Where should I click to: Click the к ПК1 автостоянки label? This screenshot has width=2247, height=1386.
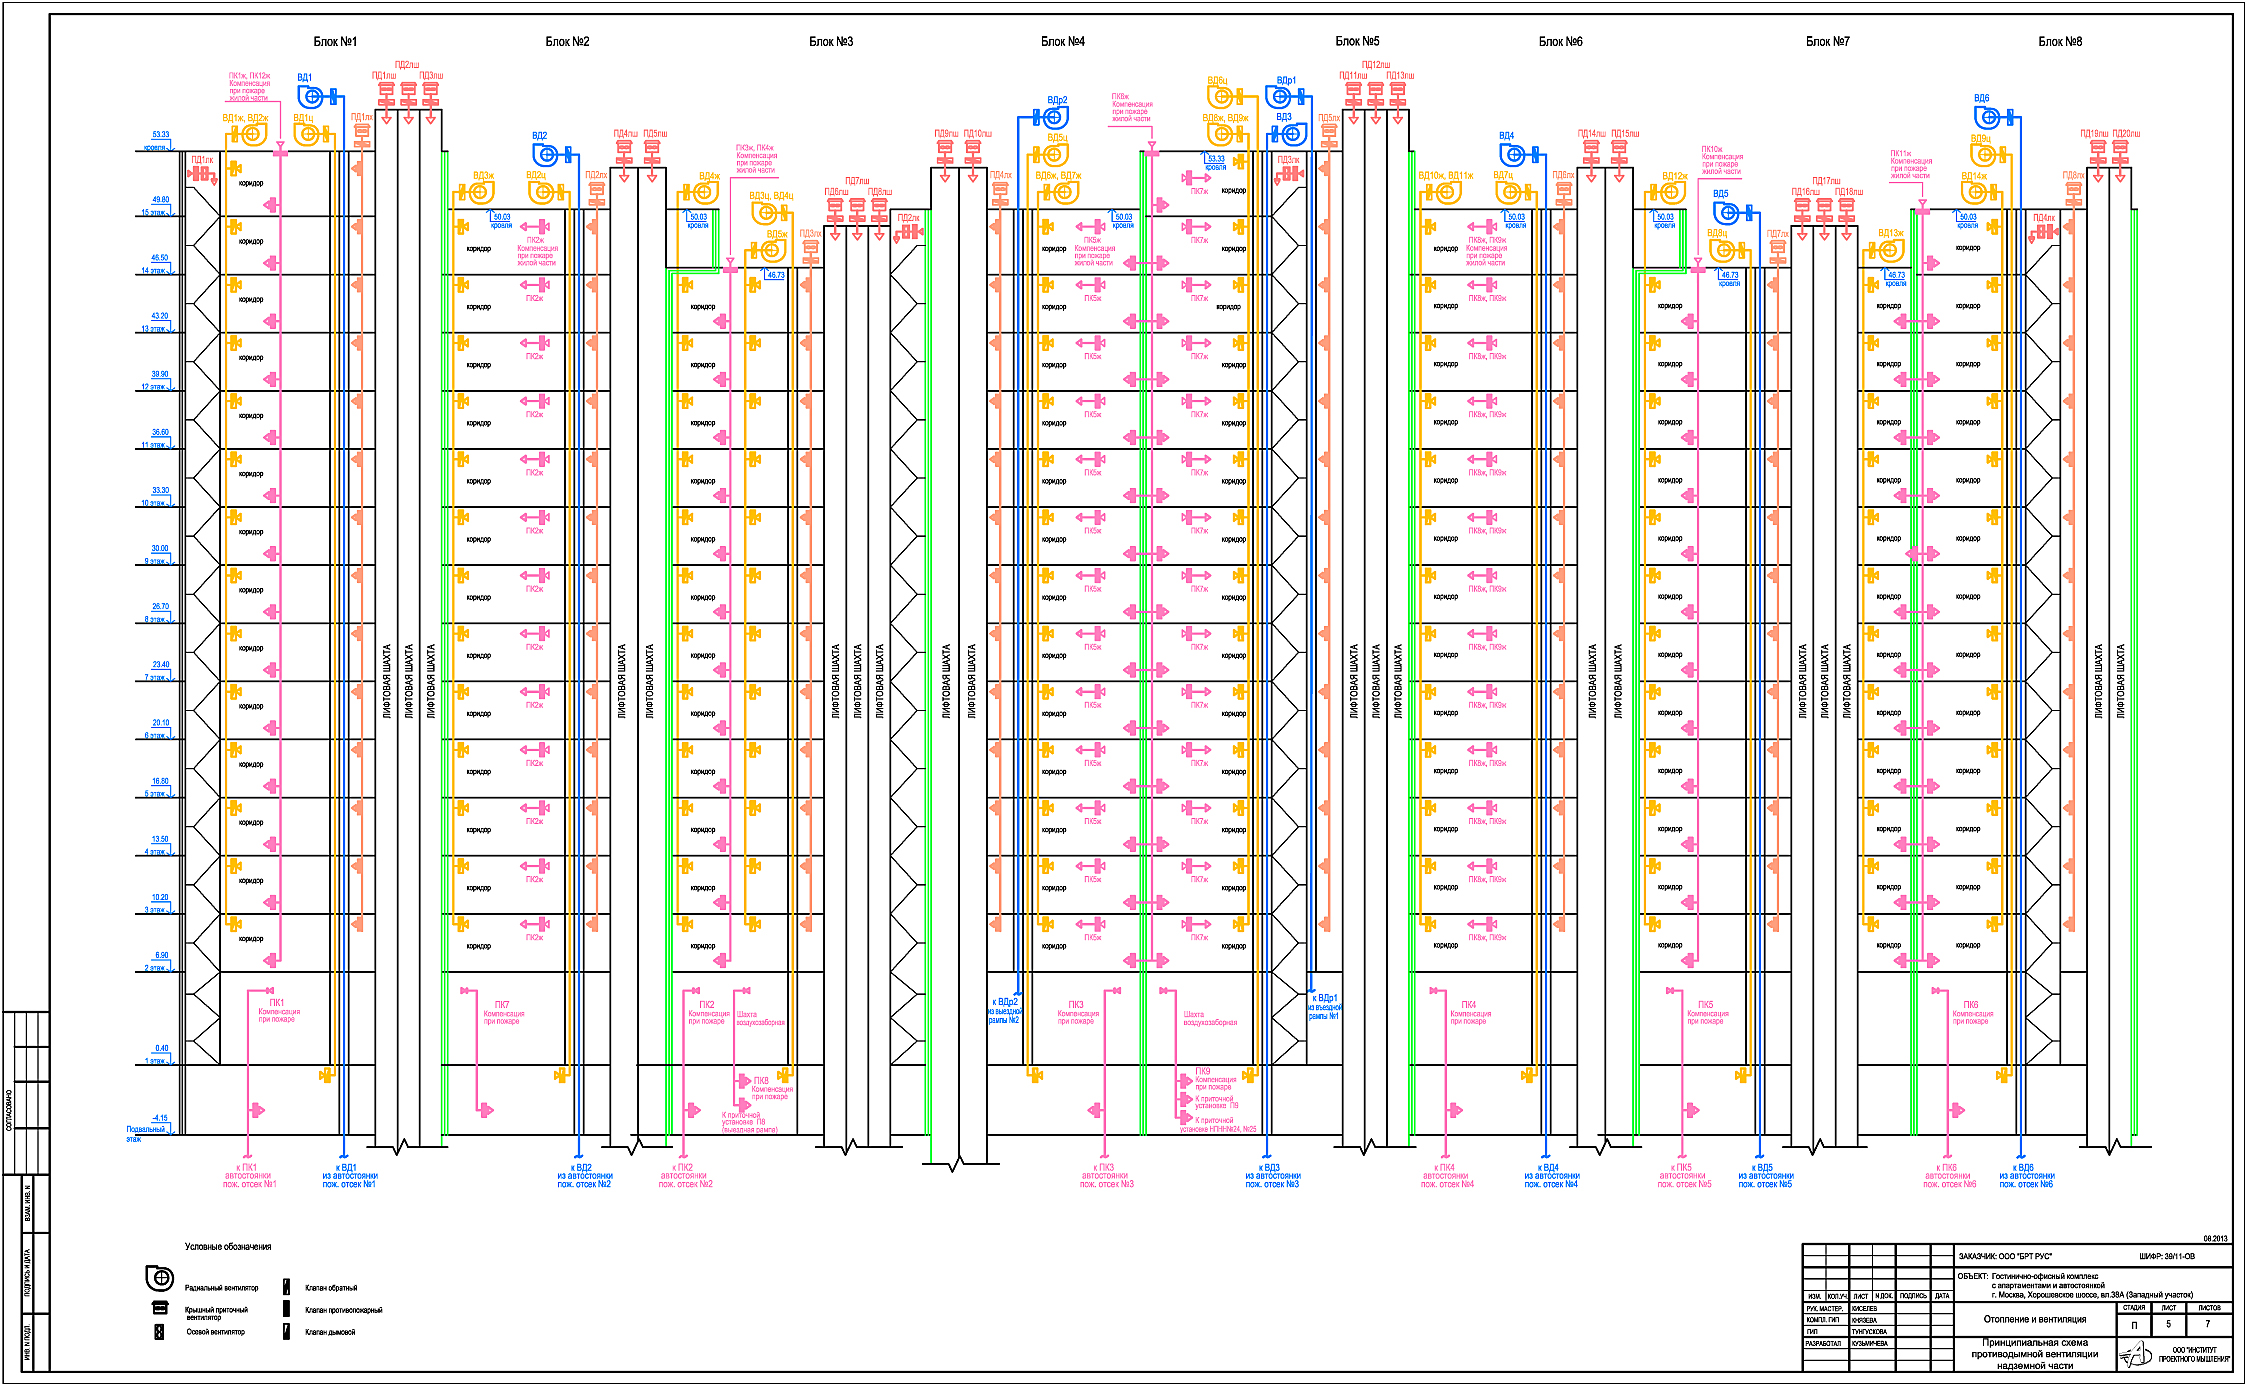(249, 1176)
